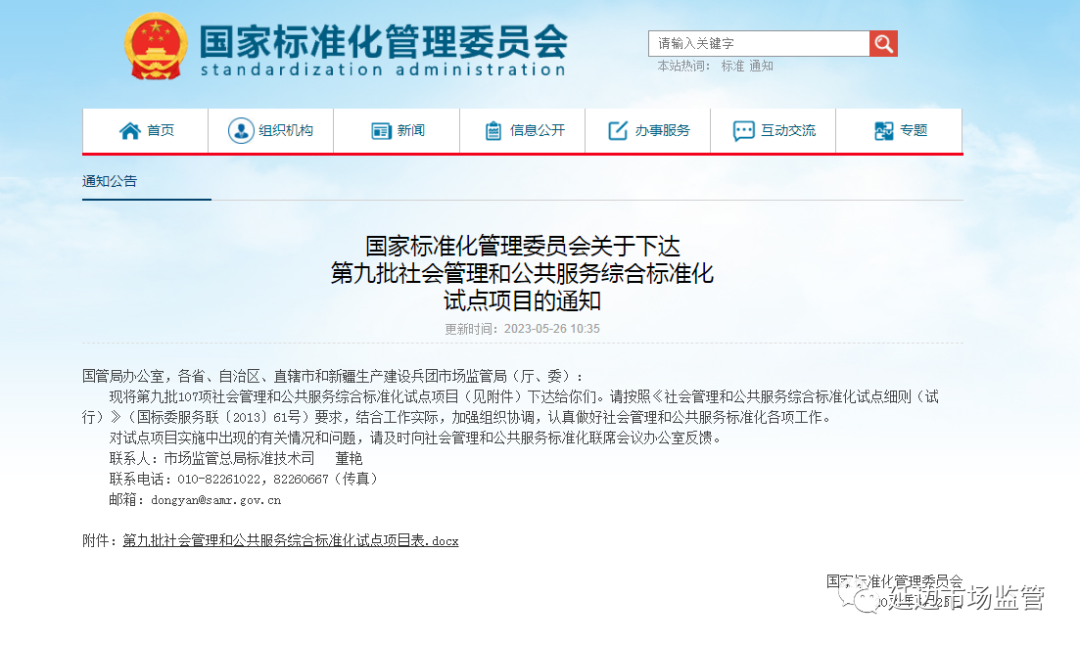Click the update time 2023-05-26 10:35
The width and height of the screenshot is (1080, 645).
552,329
